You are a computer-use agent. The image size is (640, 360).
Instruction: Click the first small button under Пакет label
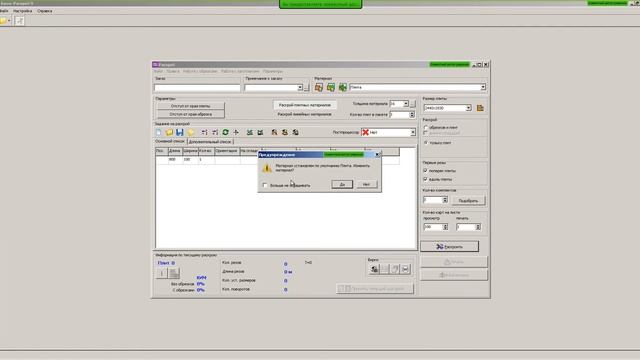pyautogui.click(x=162, y=273)
